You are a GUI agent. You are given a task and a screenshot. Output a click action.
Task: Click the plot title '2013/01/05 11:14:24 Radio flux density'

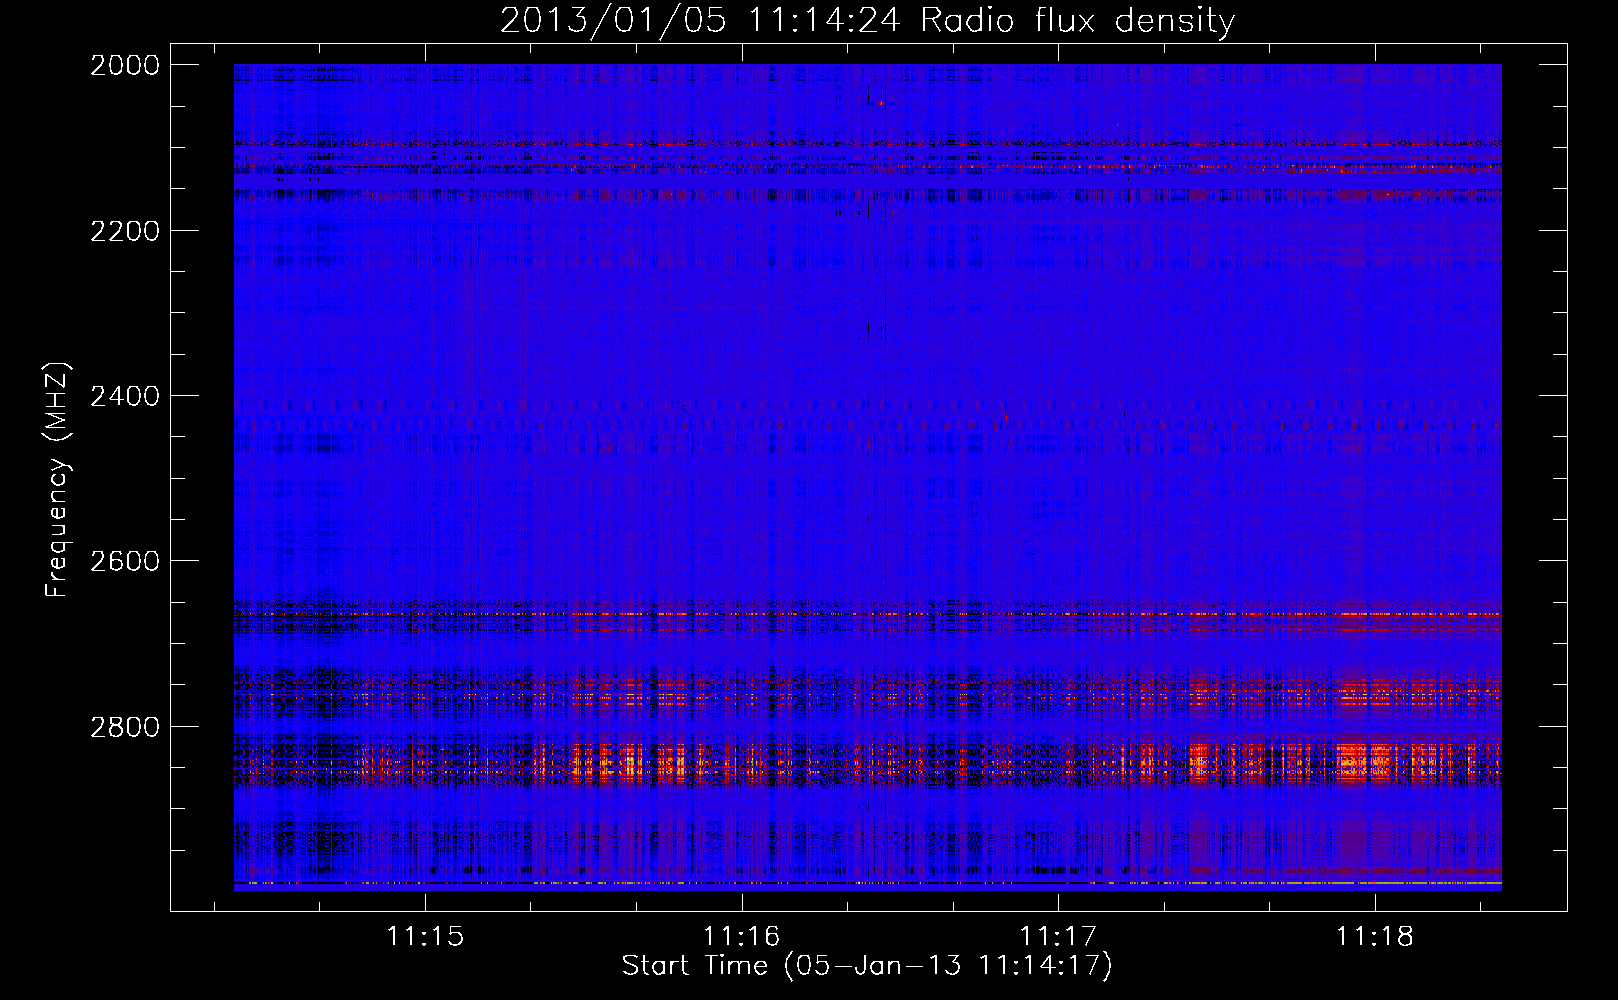coord(867,21)
